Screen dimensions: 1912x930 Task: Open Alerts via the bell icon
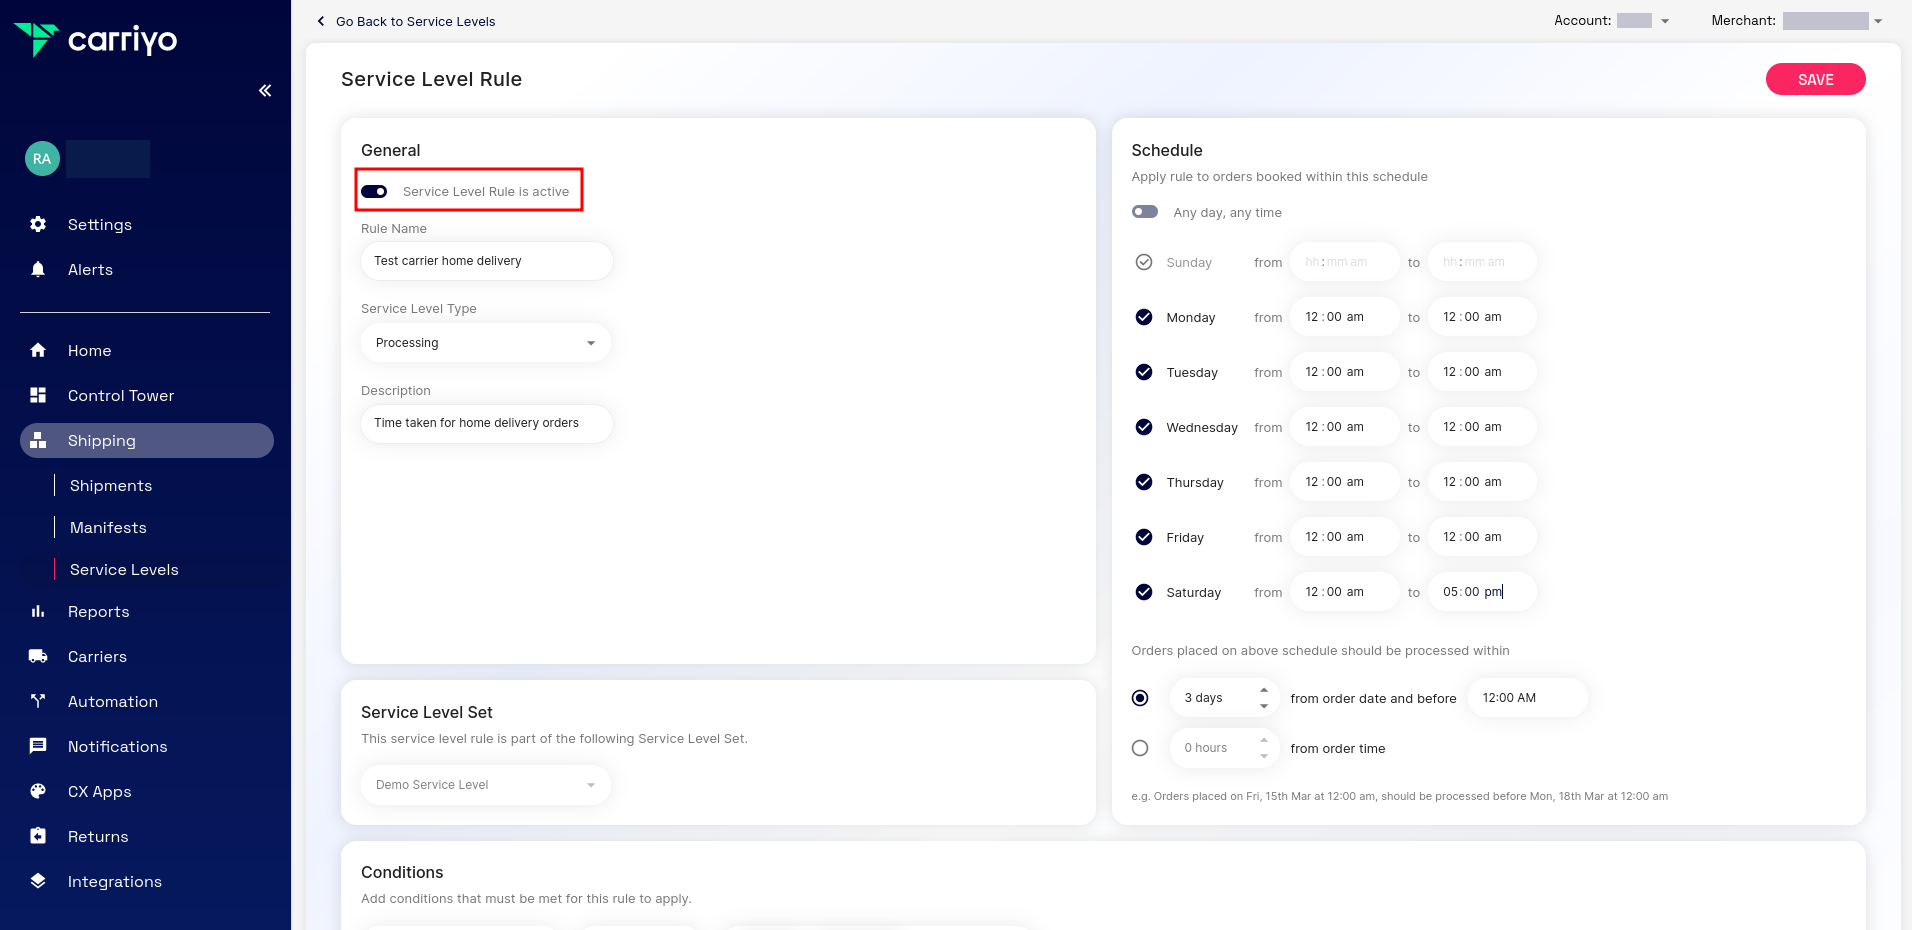tap(37, 269)
